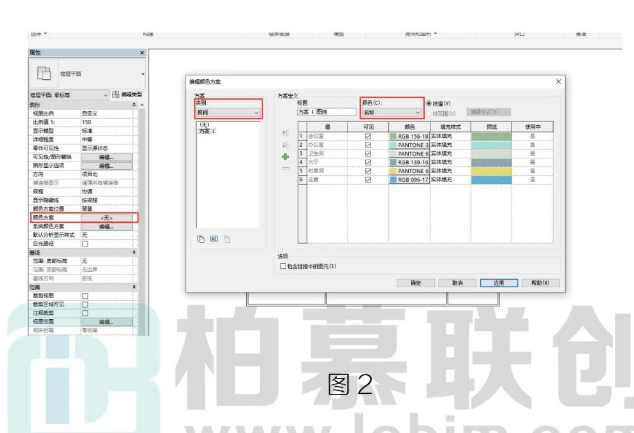Screen dimensions: 634x433
Task: Collapse the Underlay section in Properties
Action: tap(134, 252)
